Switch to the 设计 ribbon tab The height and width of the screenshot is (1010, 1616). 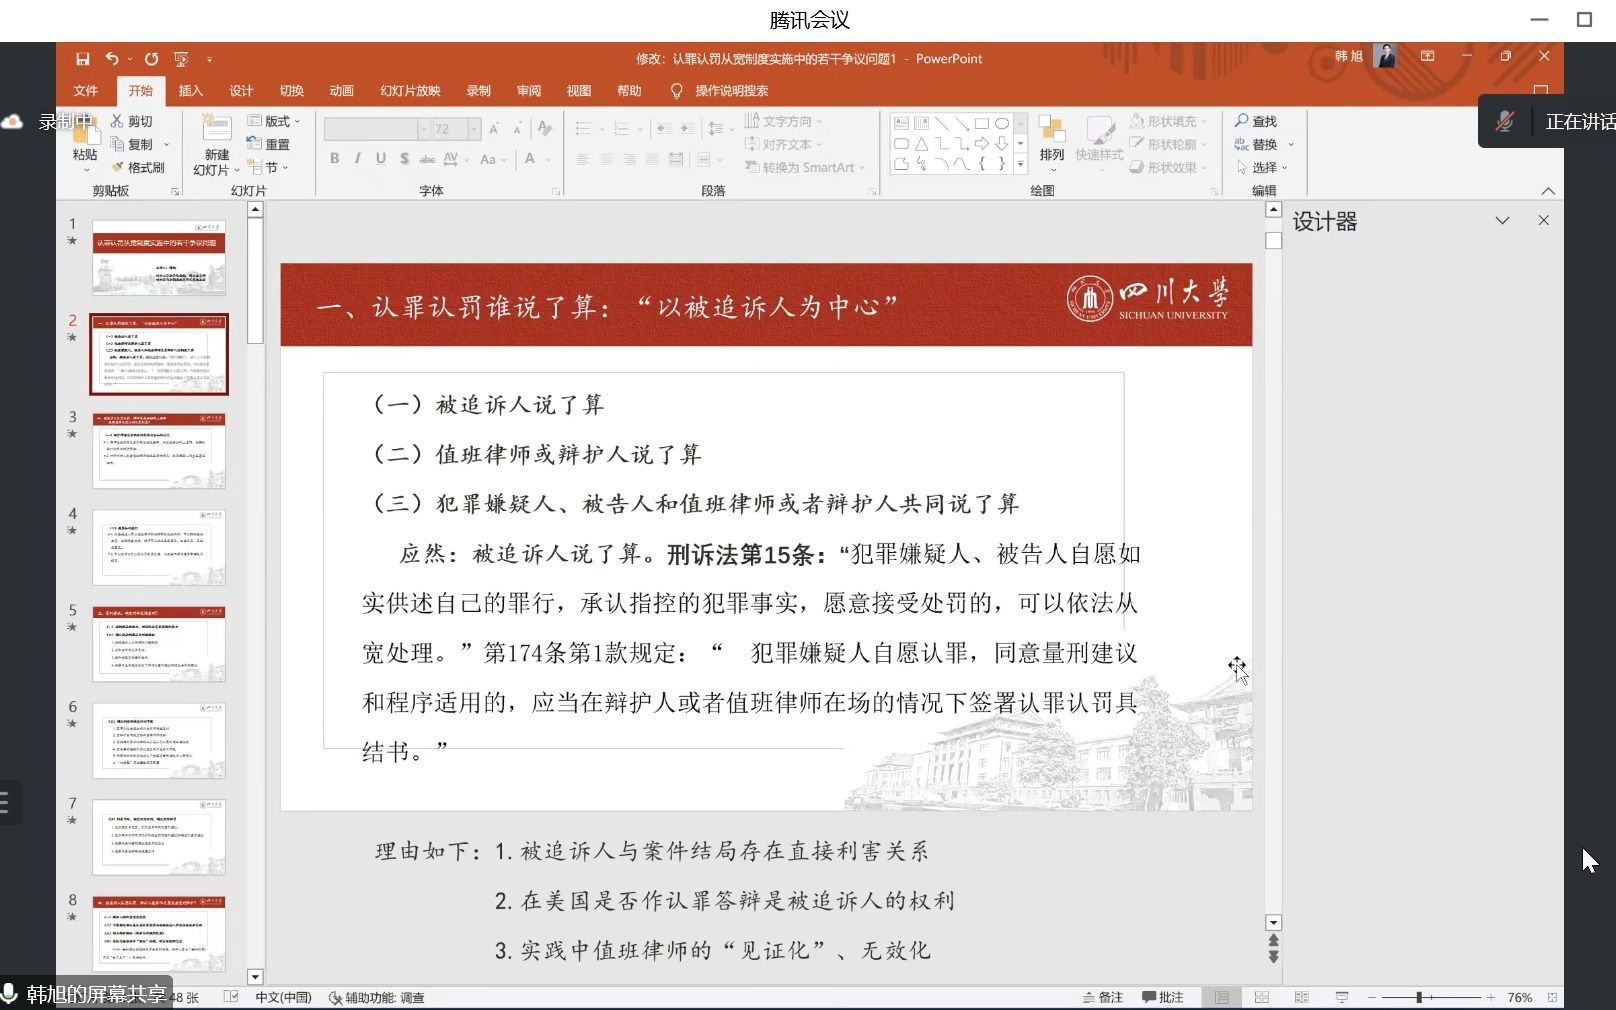tap(241, 91)
